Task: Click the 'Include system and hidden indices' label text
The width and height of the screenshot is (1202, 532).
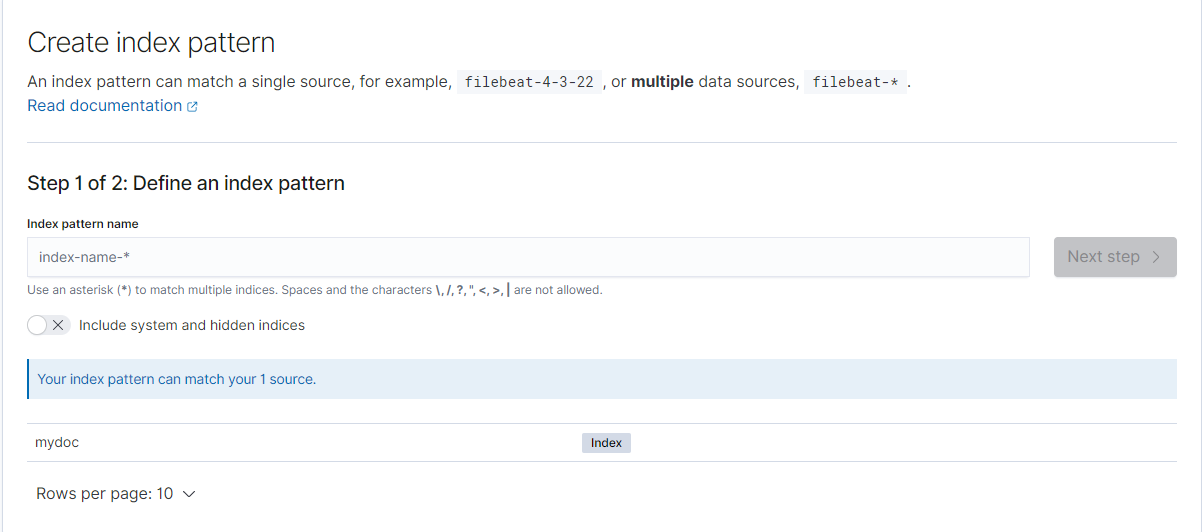Action: click(x=192, y=325)
